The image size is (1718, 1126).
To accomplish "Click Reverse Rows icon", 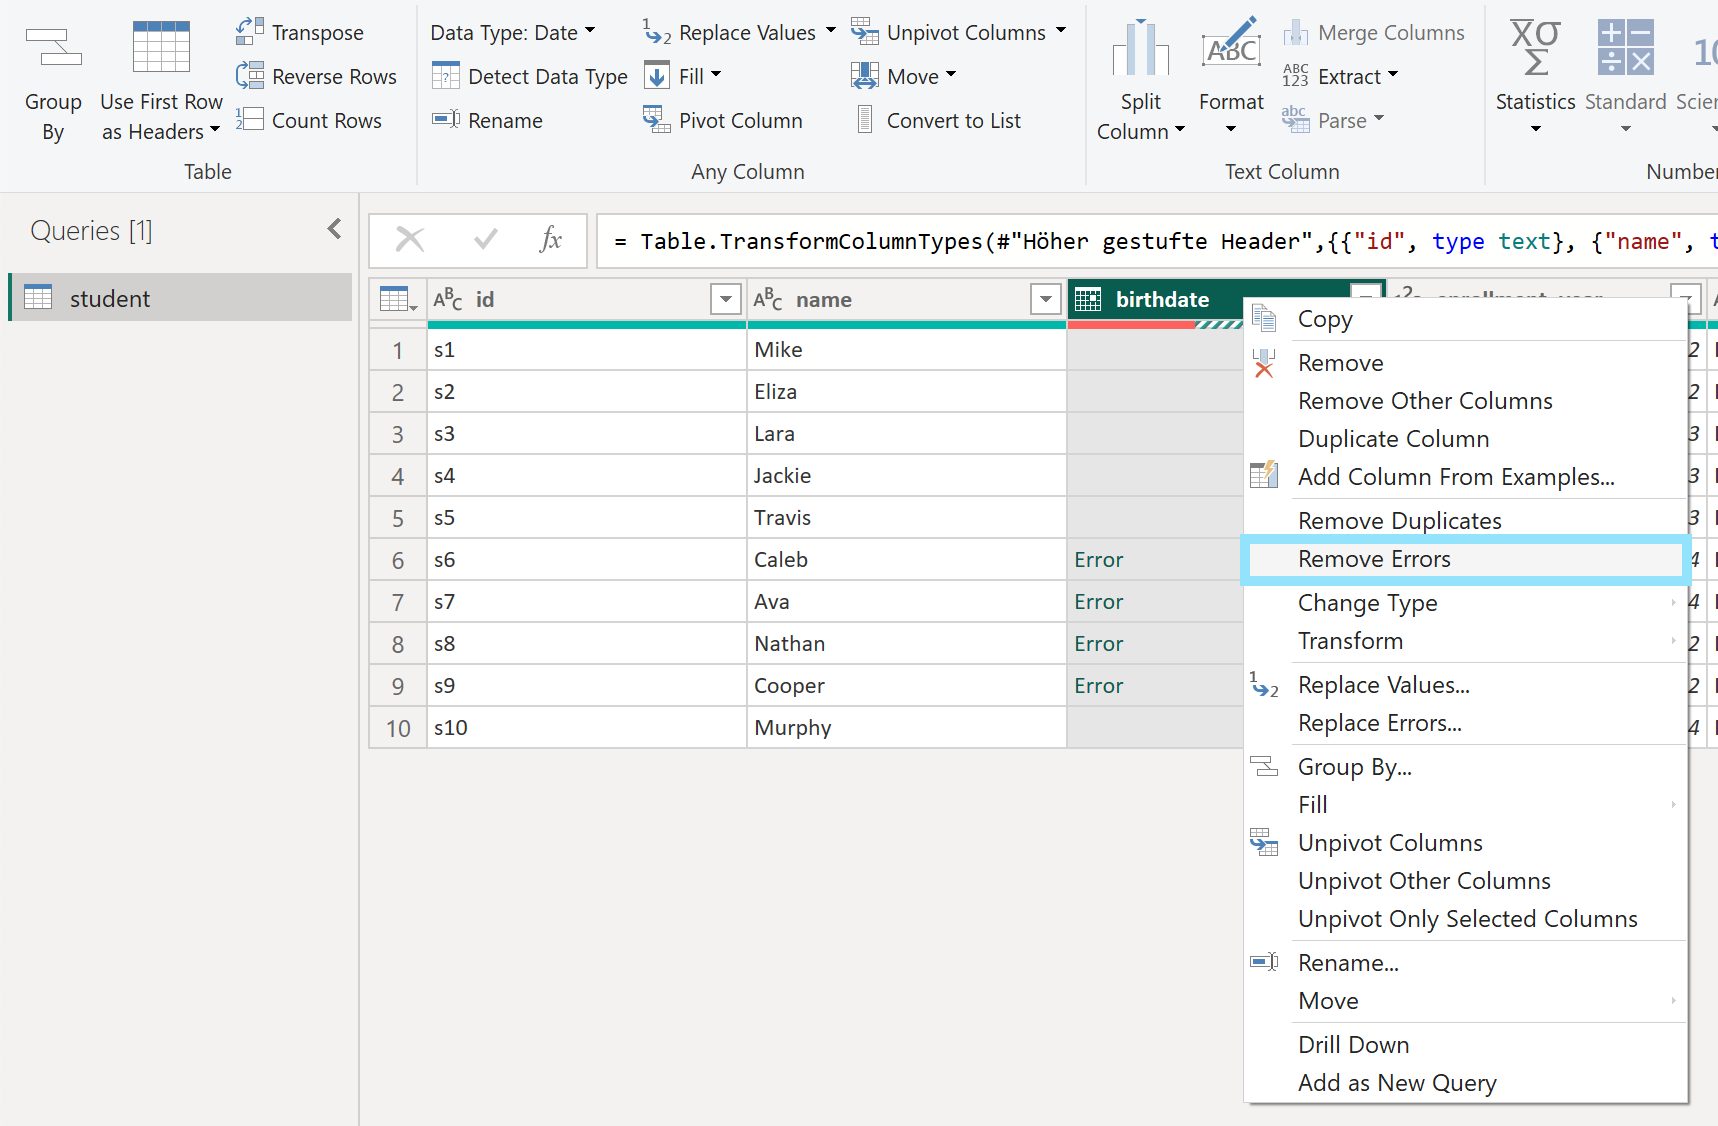I will tap(250, 76).
